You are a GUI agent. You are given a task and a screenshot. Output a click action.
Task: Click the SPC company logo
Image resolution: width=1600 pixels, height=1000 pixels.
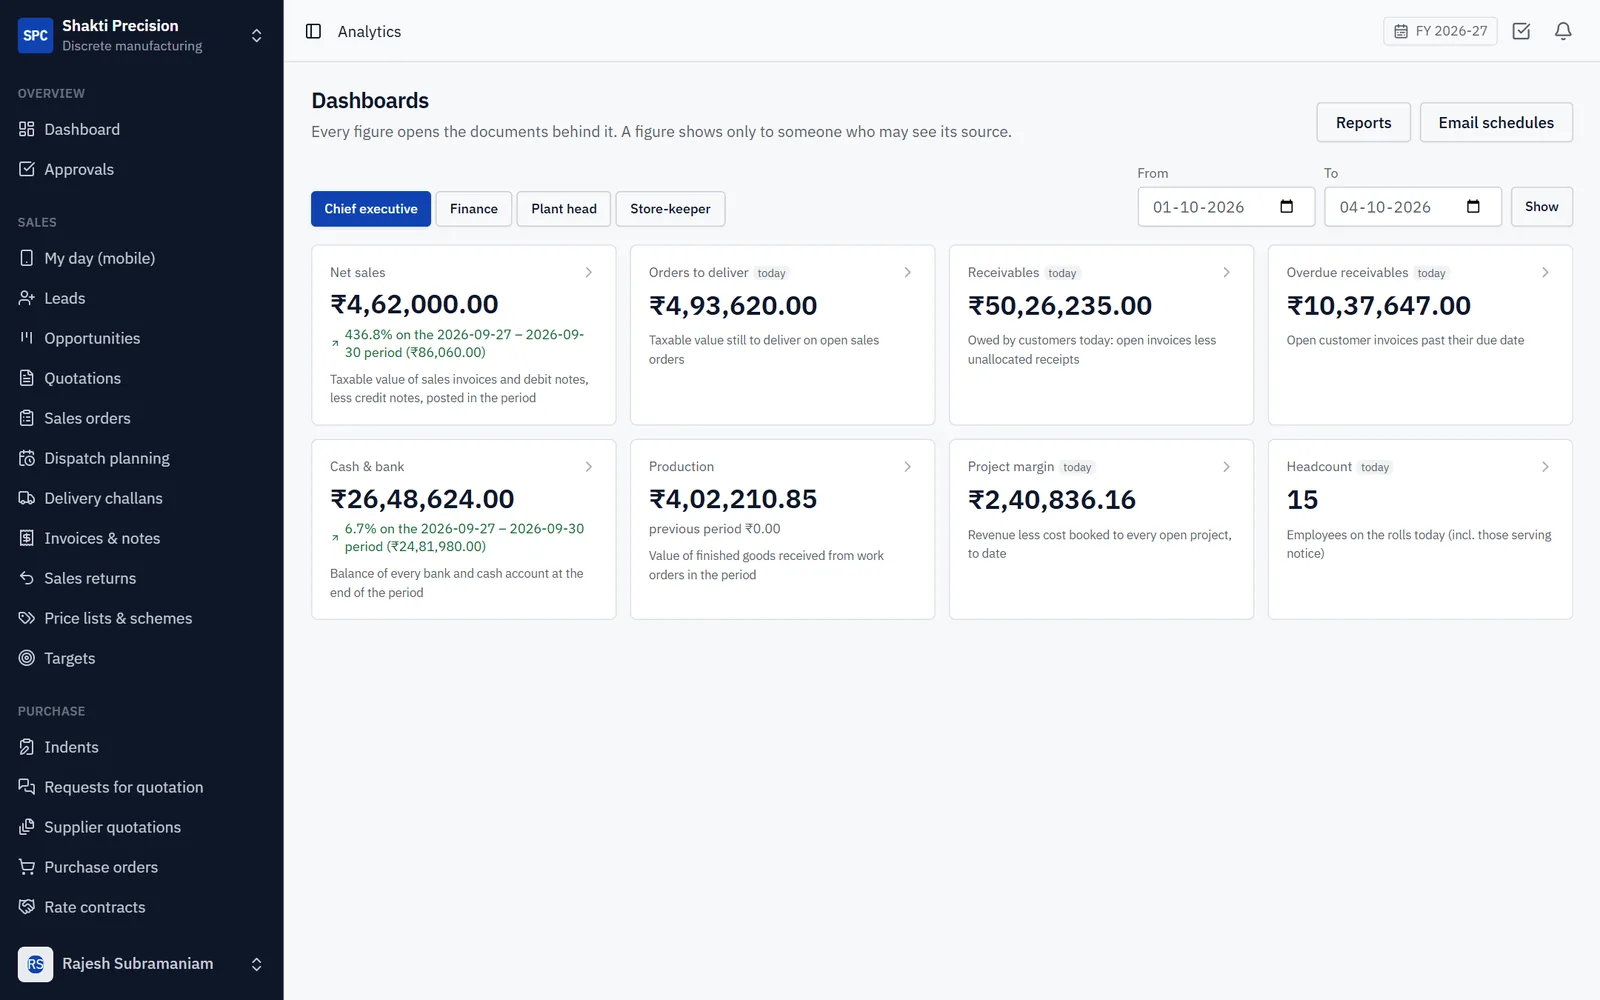35,35
